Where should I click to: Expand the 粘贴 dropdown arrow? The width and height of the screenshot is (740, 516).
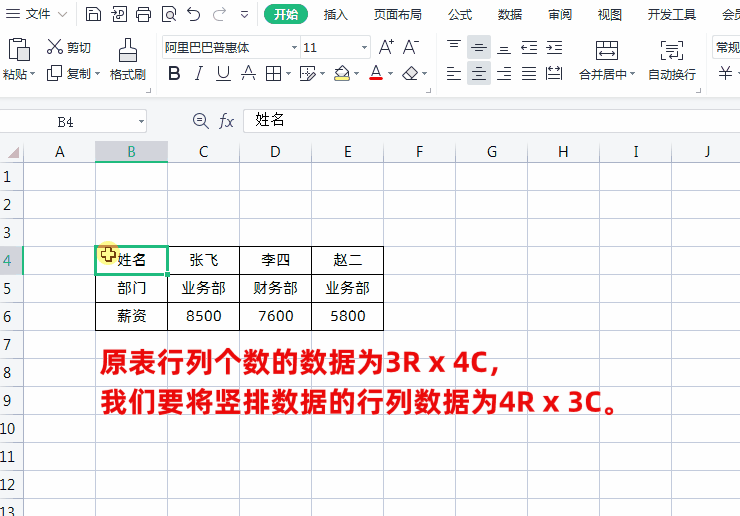(33, 74)
